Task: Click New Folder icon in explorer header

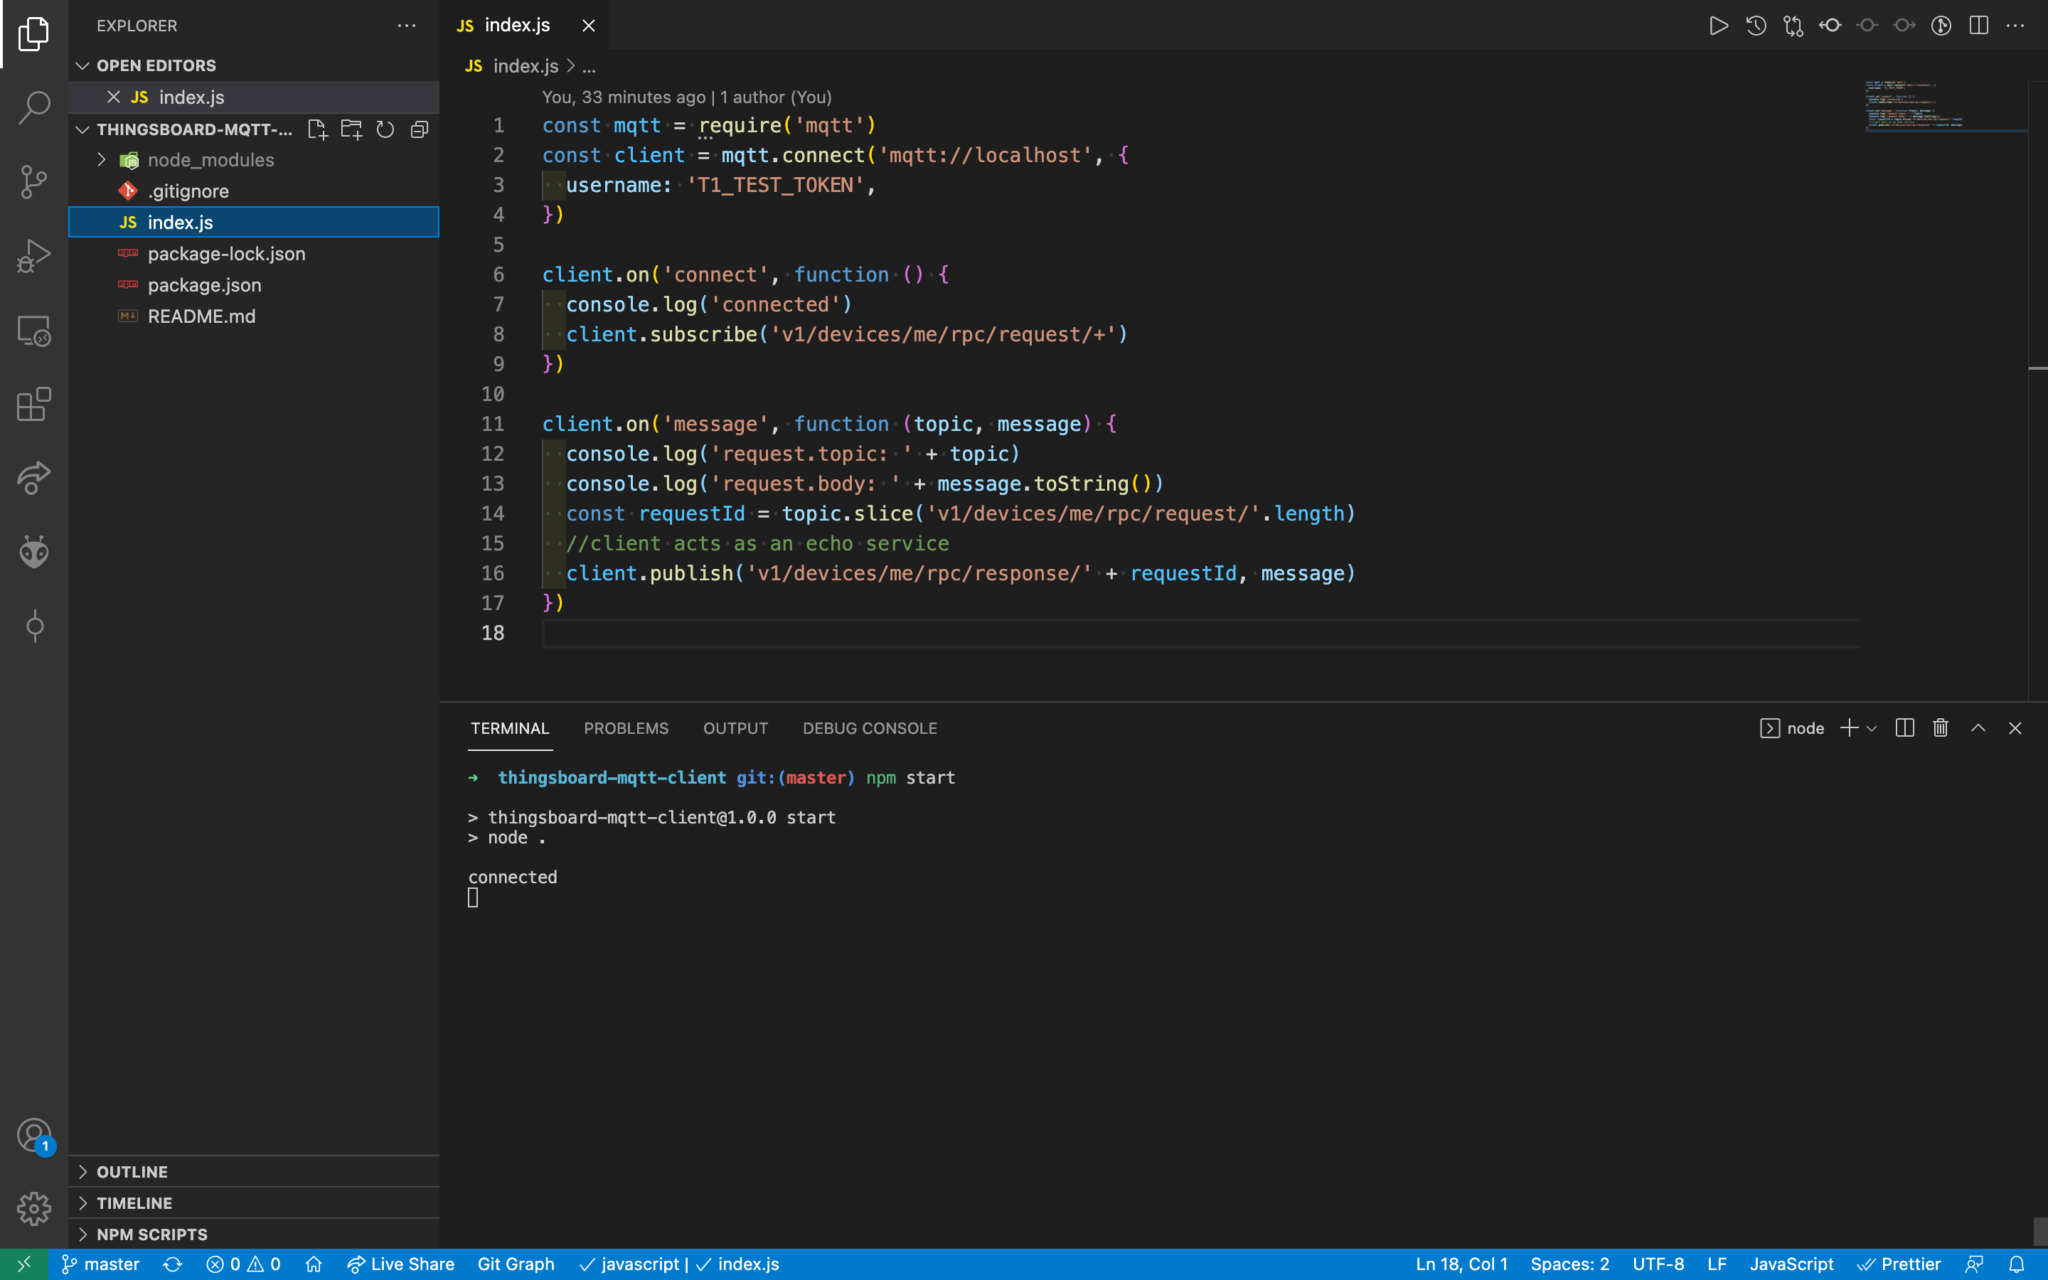Action: point(351,129)
